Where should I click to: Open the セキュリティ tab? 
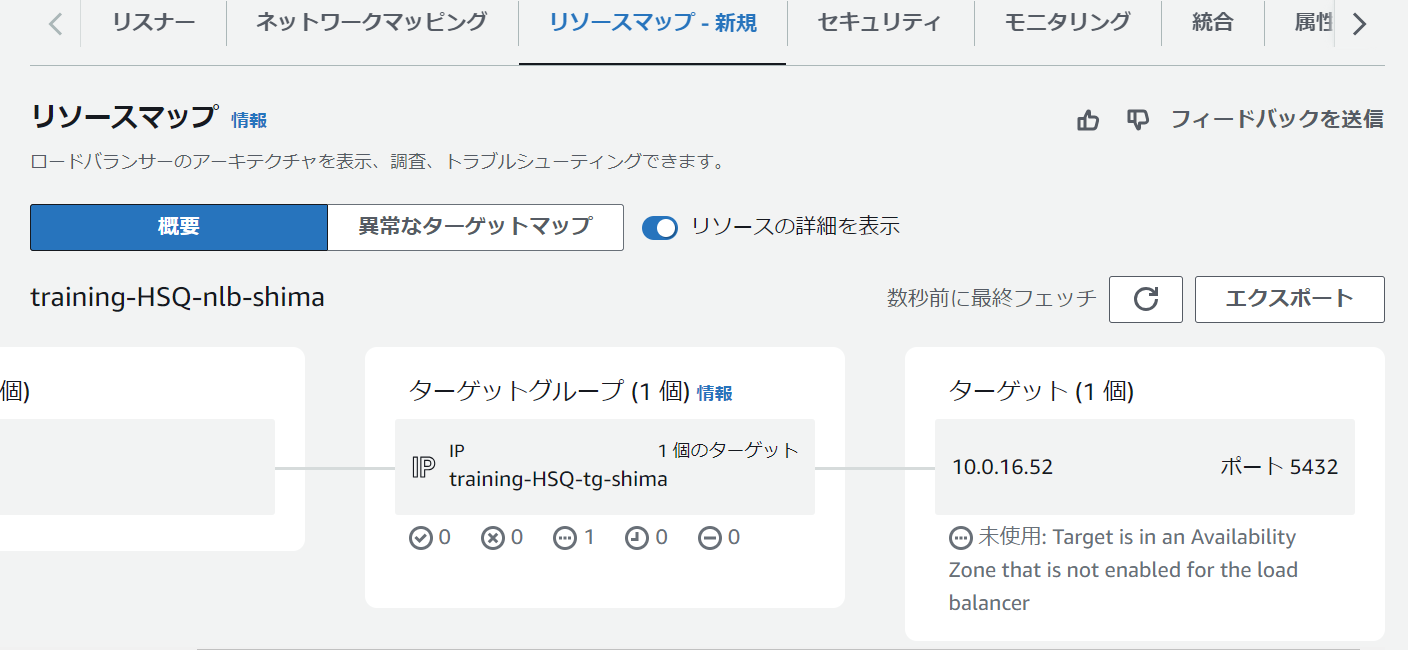tap(879, 22)
